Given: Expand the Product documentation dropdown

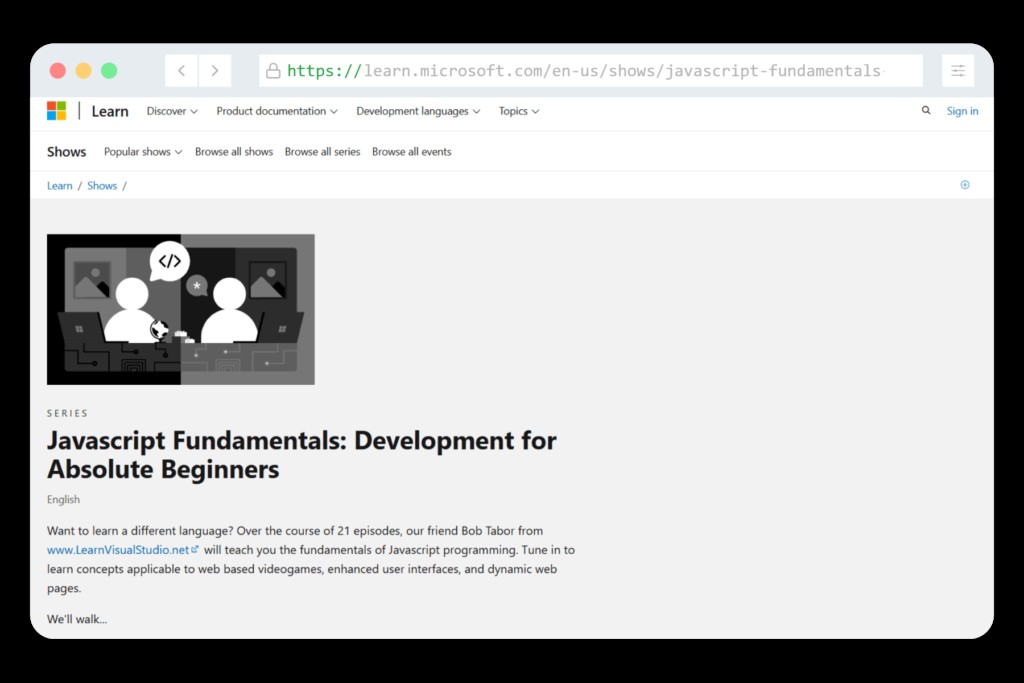Looking at the screenshot, I should tap(277, 111).
